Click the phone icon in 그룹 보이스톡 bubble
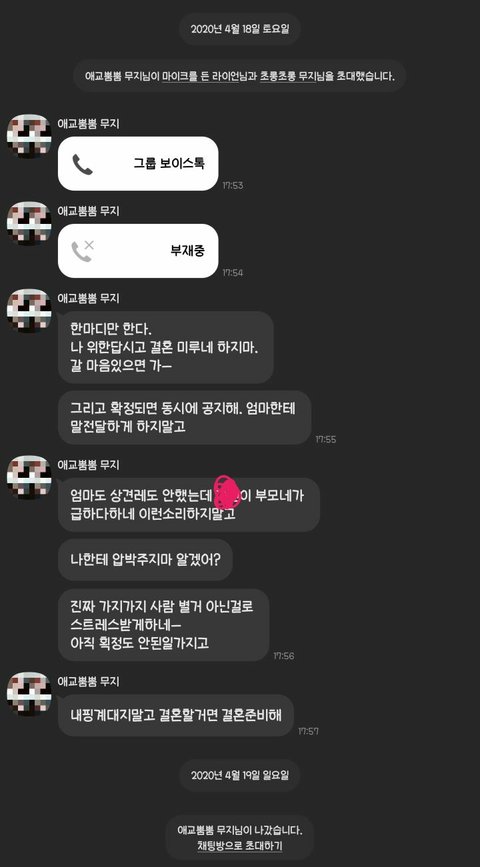 [82, 164]
